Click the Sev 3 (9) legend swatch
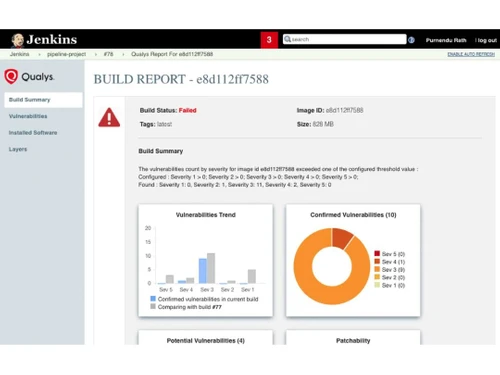 [377, 269]
